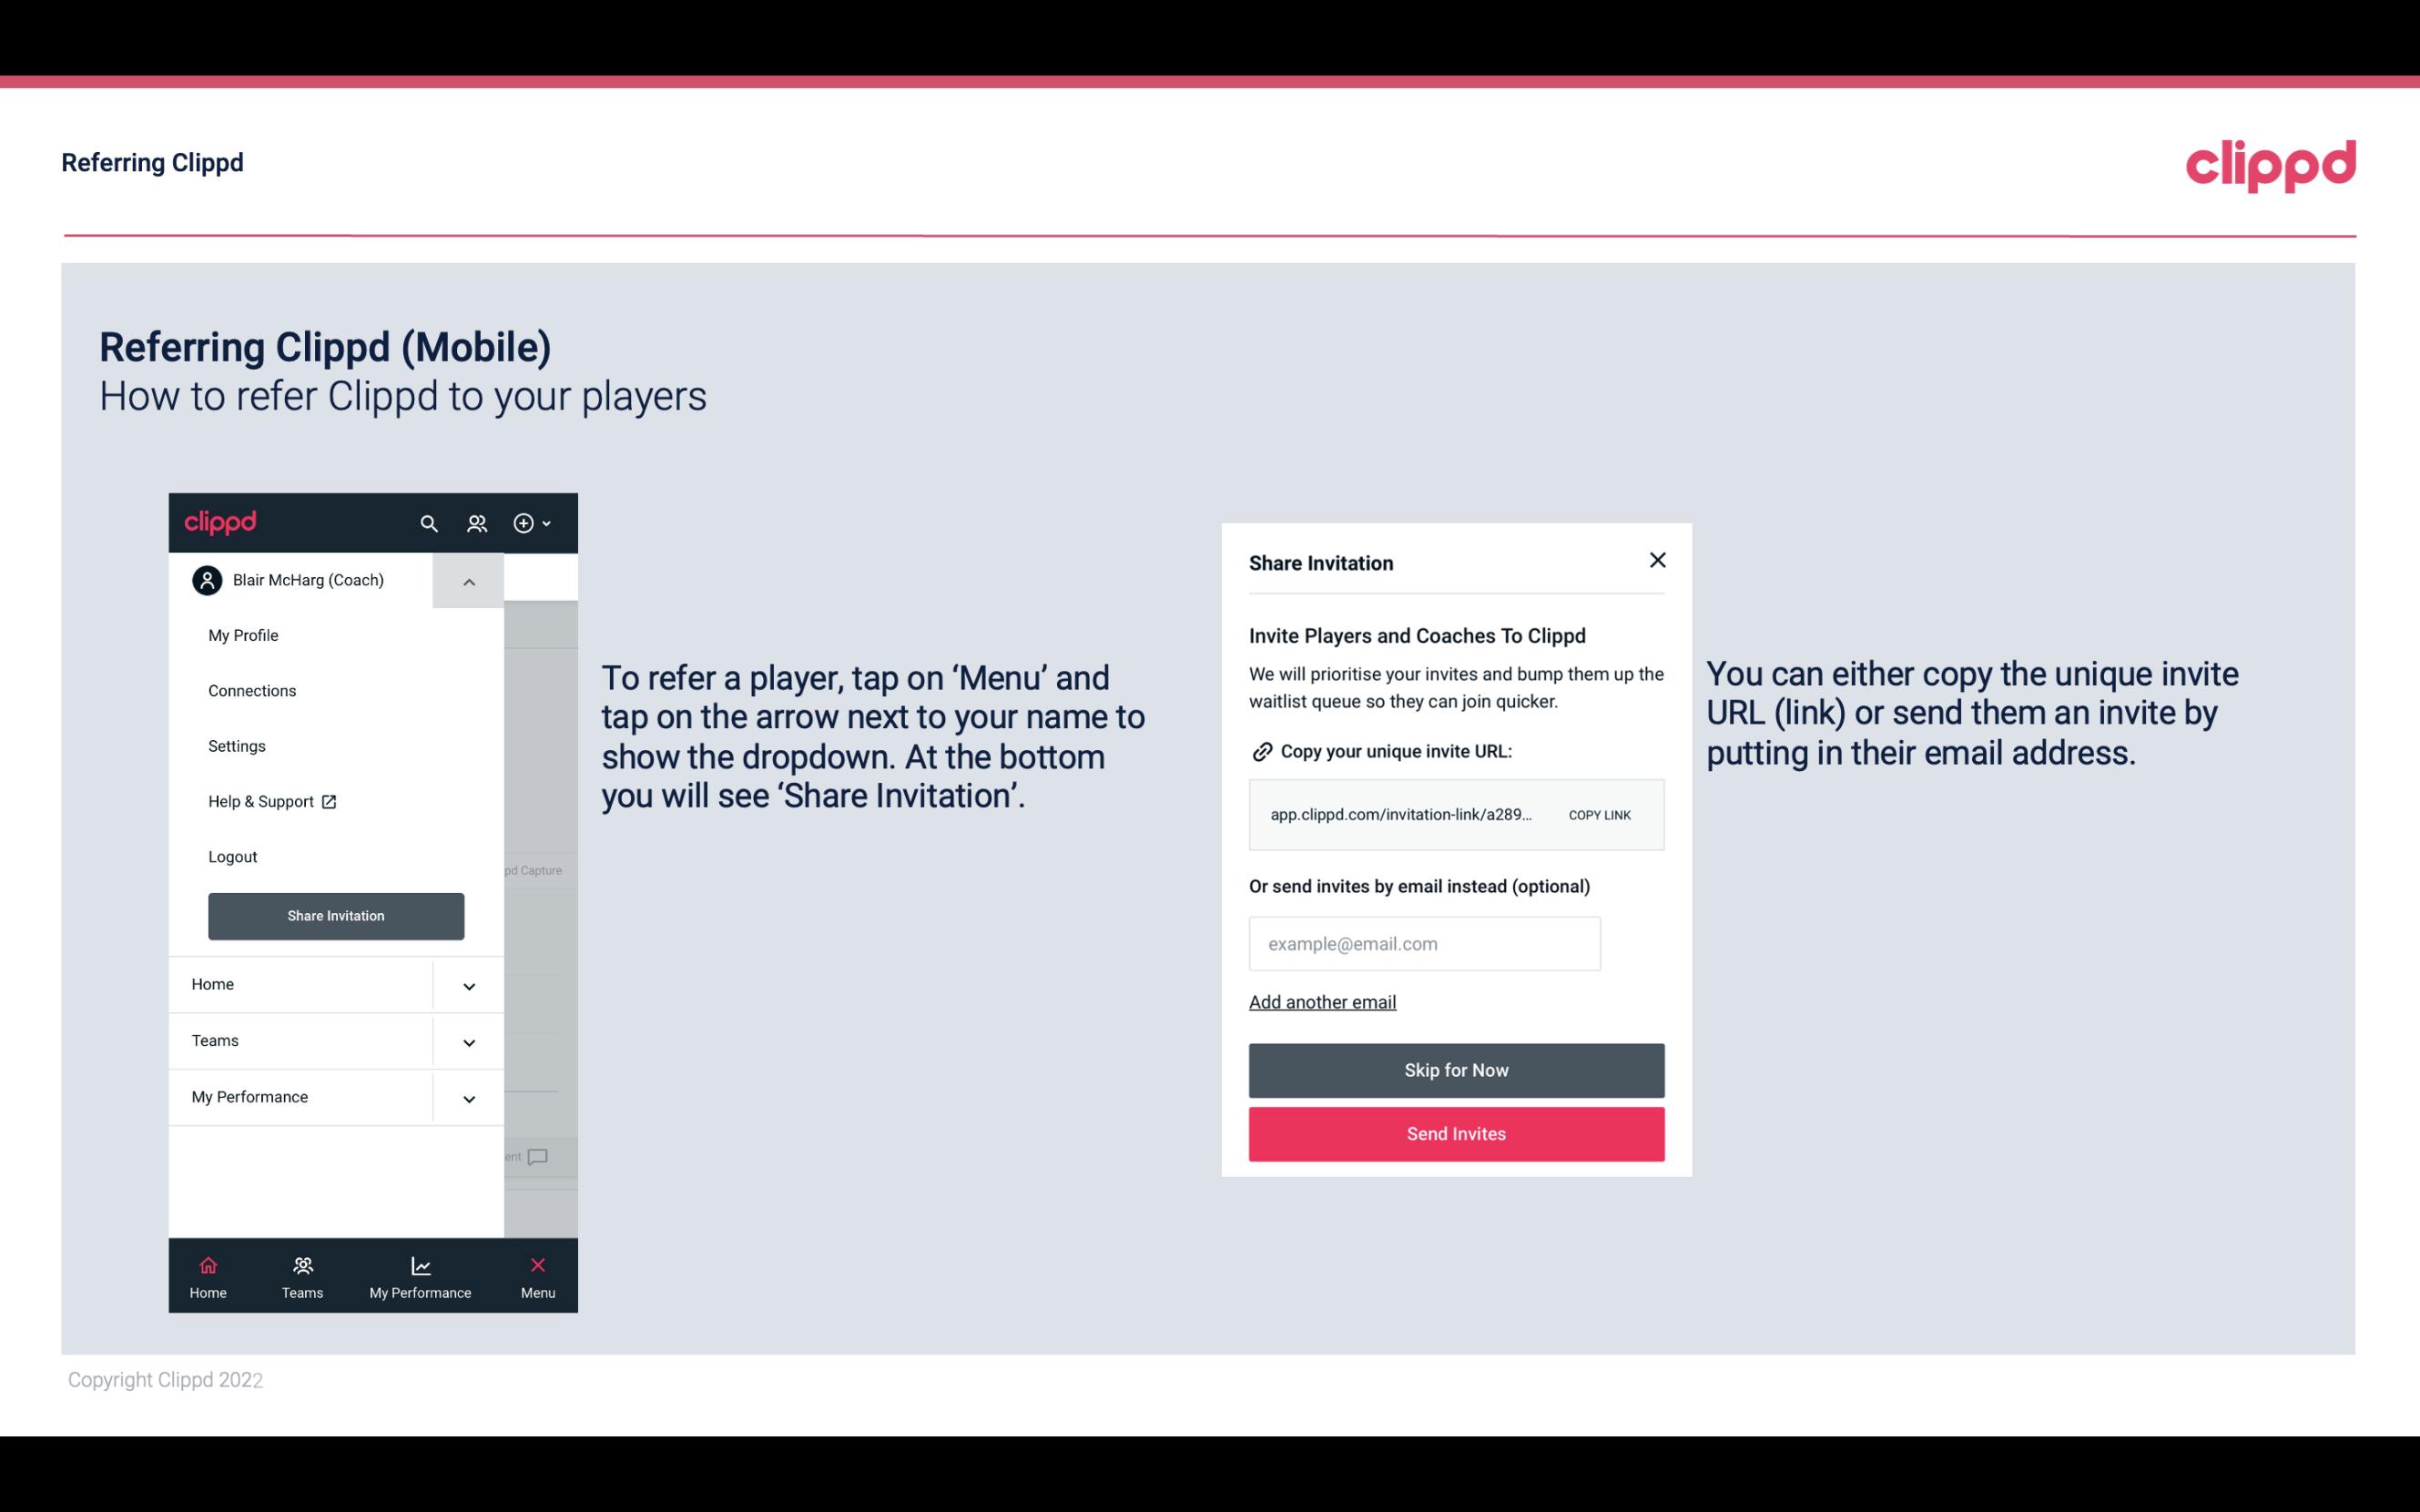The width and height of the screenshot is (2420, 1512).
Task: Click the My Performance icon in bottom nav
Action: [x=420, y=1264]
